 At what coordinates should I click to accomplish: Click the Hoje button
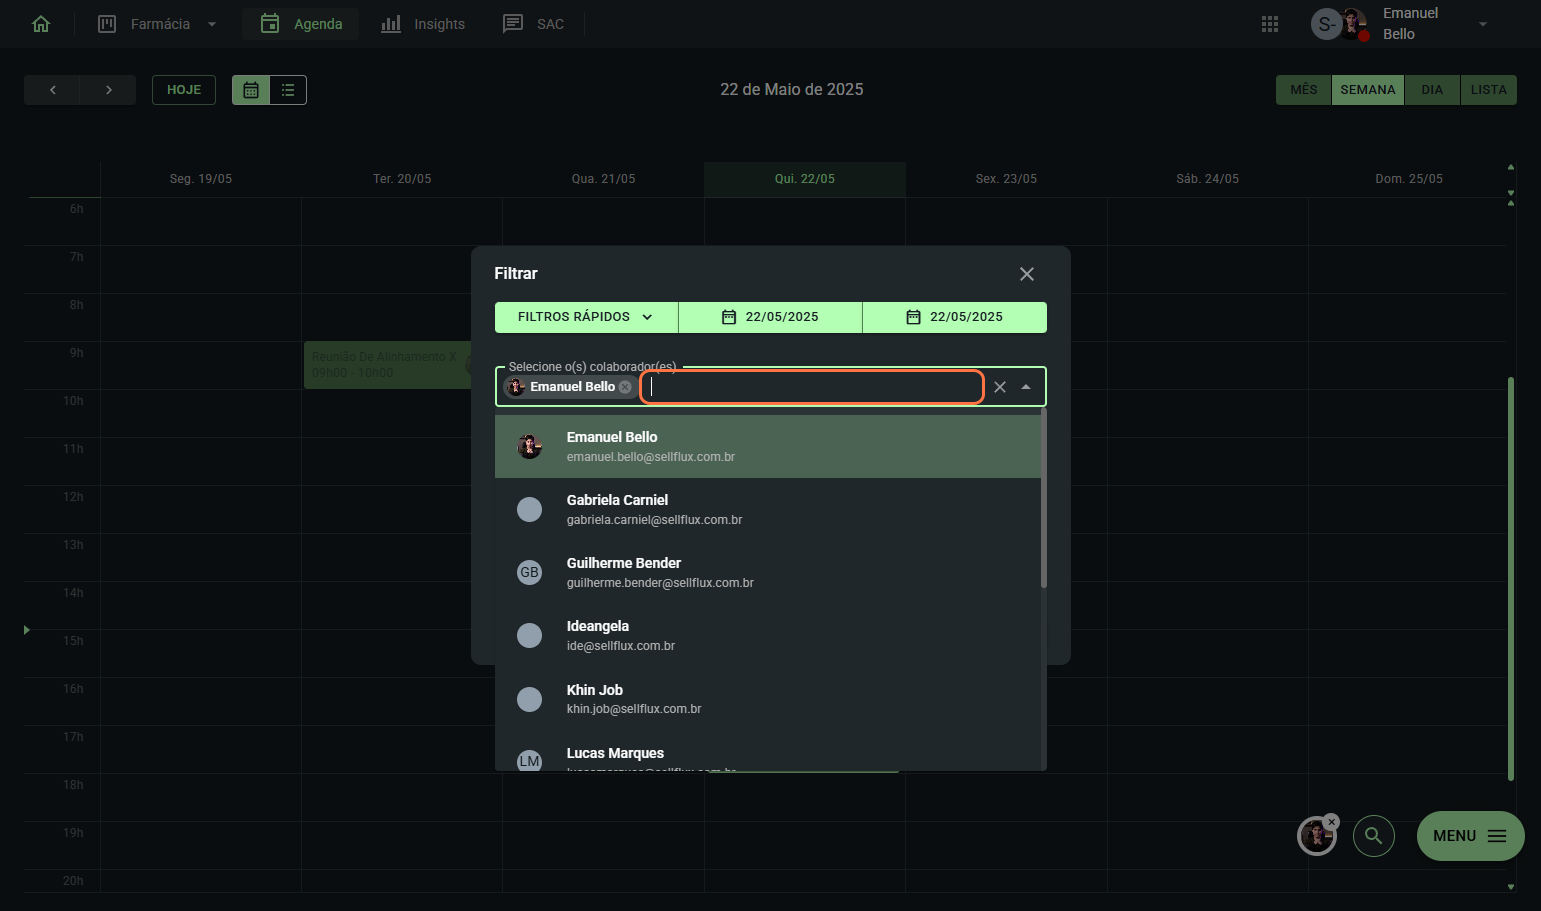pos(184,90)
